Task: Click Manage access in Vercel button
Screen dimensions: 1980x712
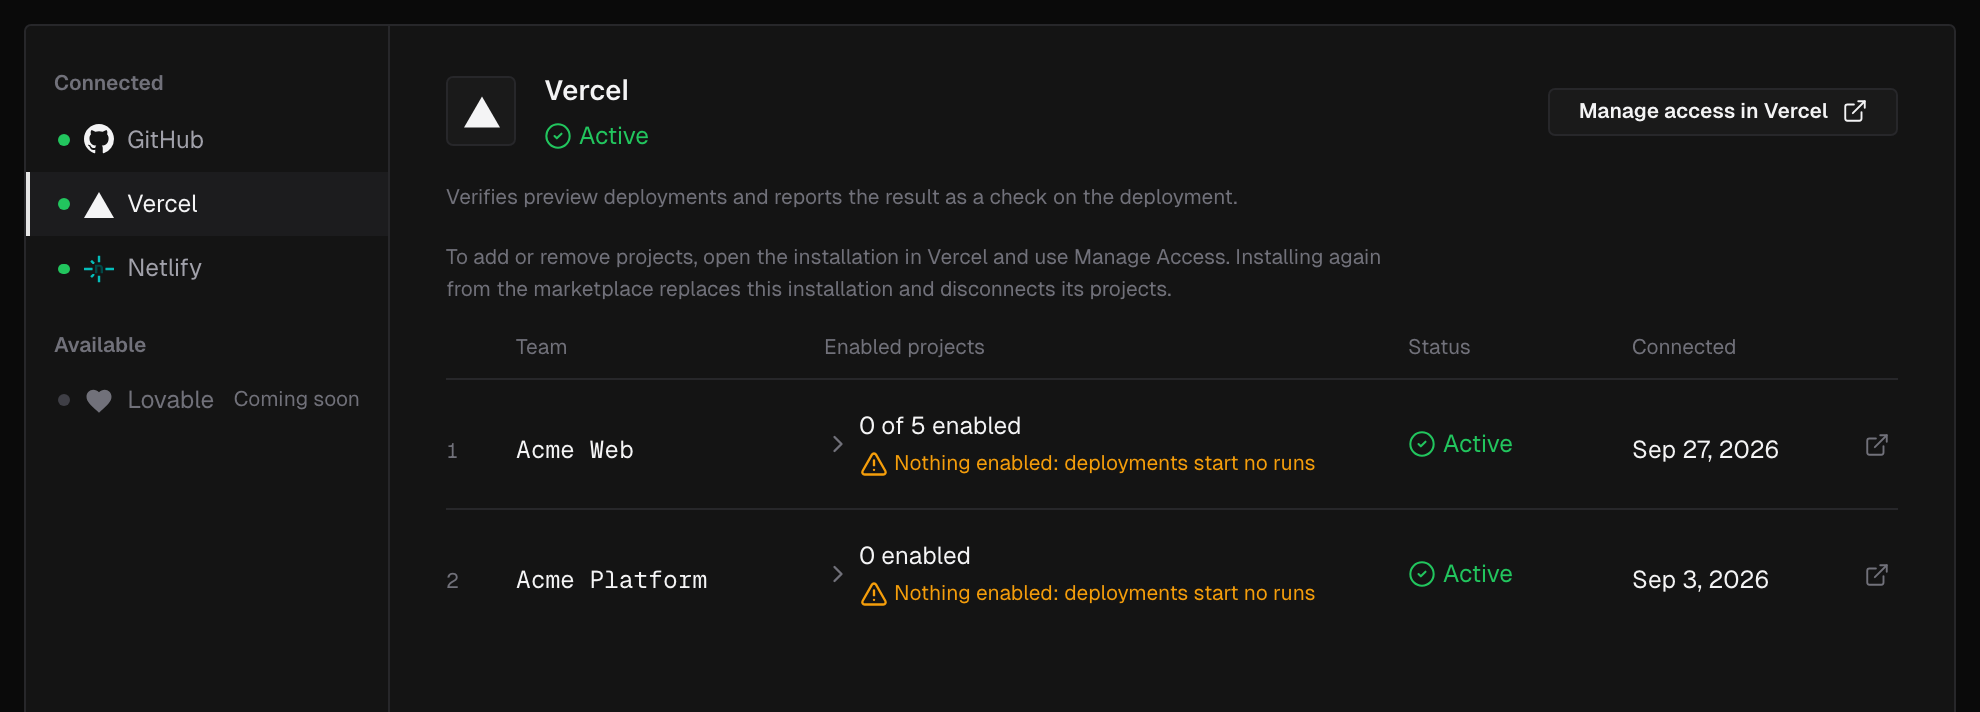Action: coord(1722,111)
